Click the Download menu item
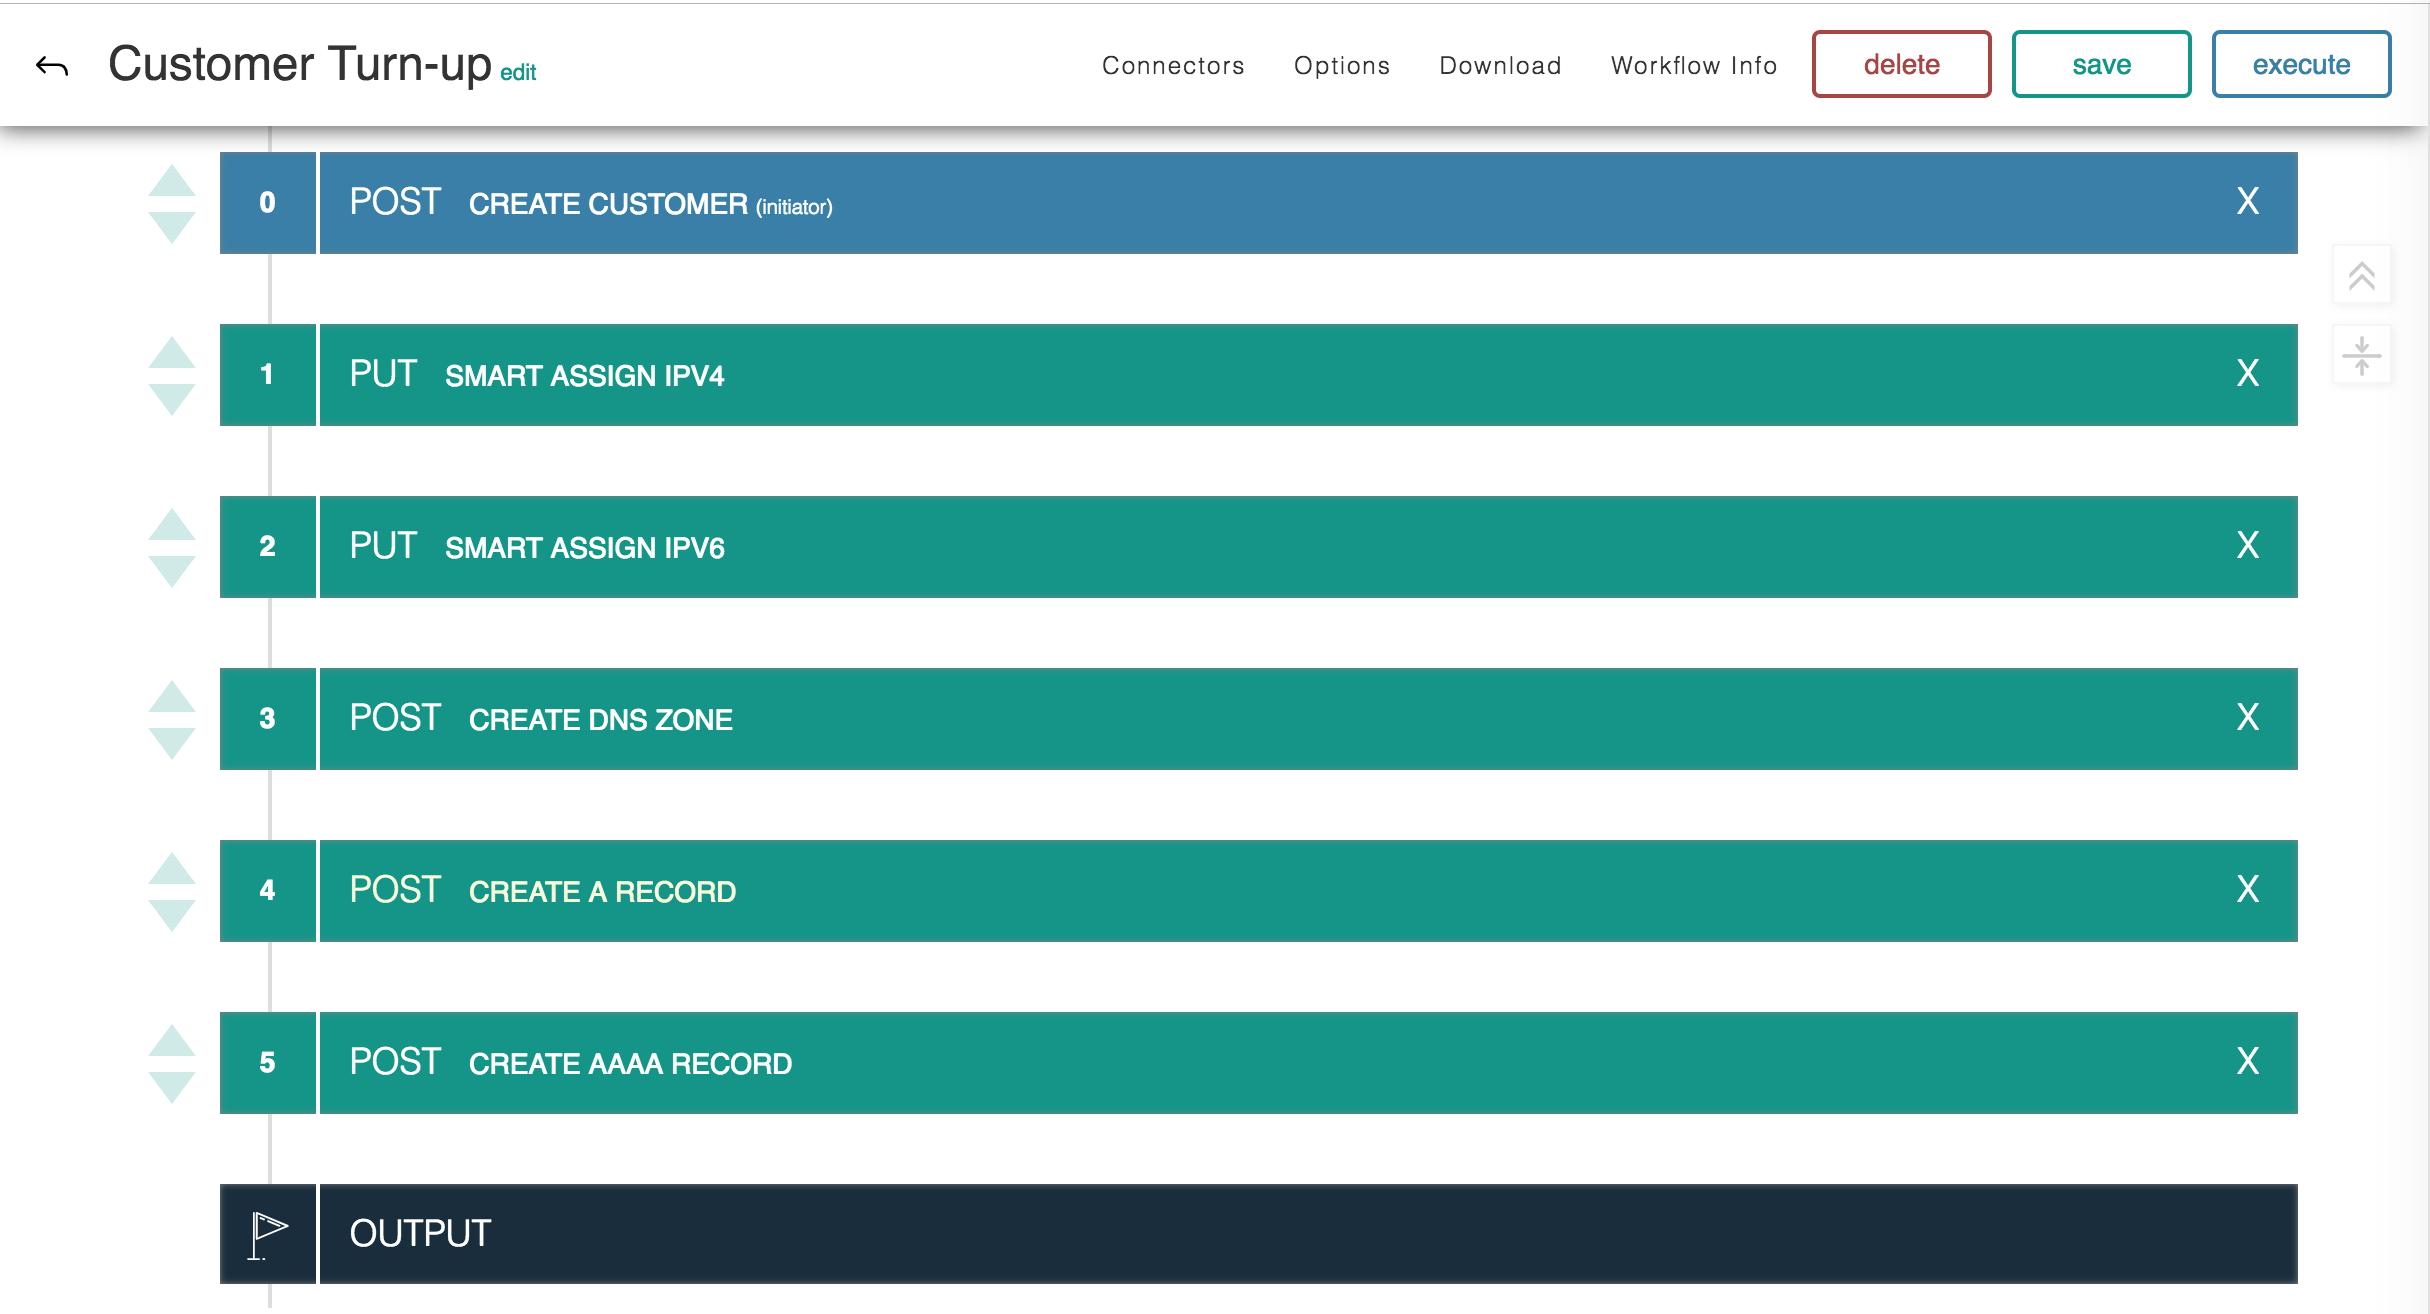This screenshot has height=1314, width=2430. [x=1500, y=66]
